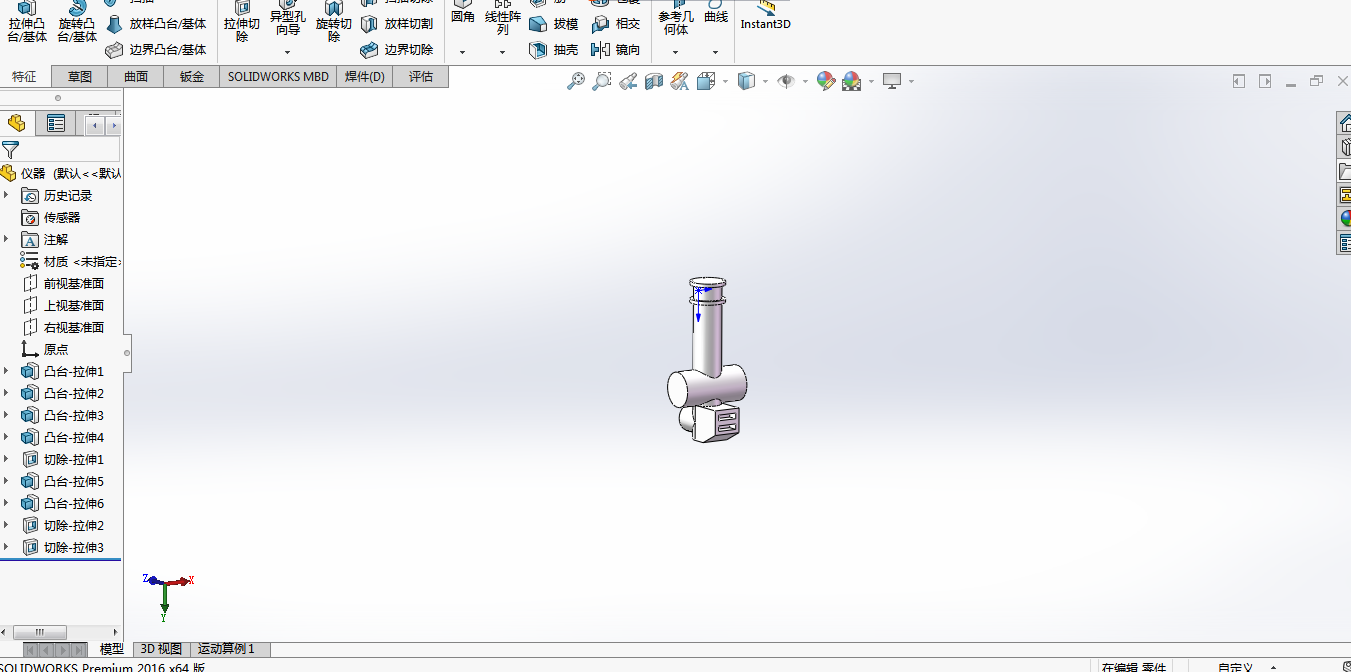The image size is (1351, 672).
Task: Activate the Section View icon
Action: (x=654, y=81)
